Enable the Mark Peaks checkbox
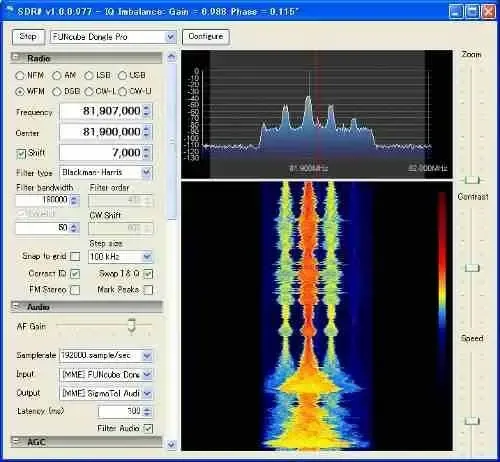The height and width of the screenshot is (462, 500). coord(148,290)
